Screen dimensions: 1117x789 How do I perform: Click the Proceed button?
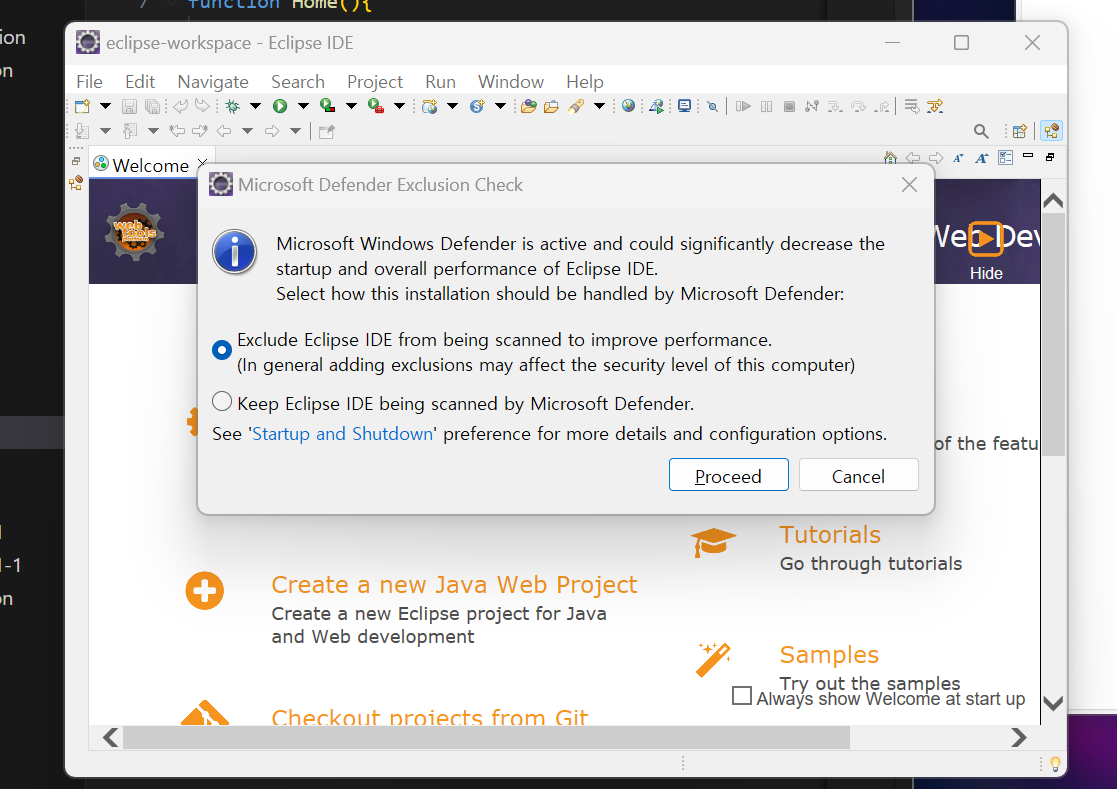point(729,475)
